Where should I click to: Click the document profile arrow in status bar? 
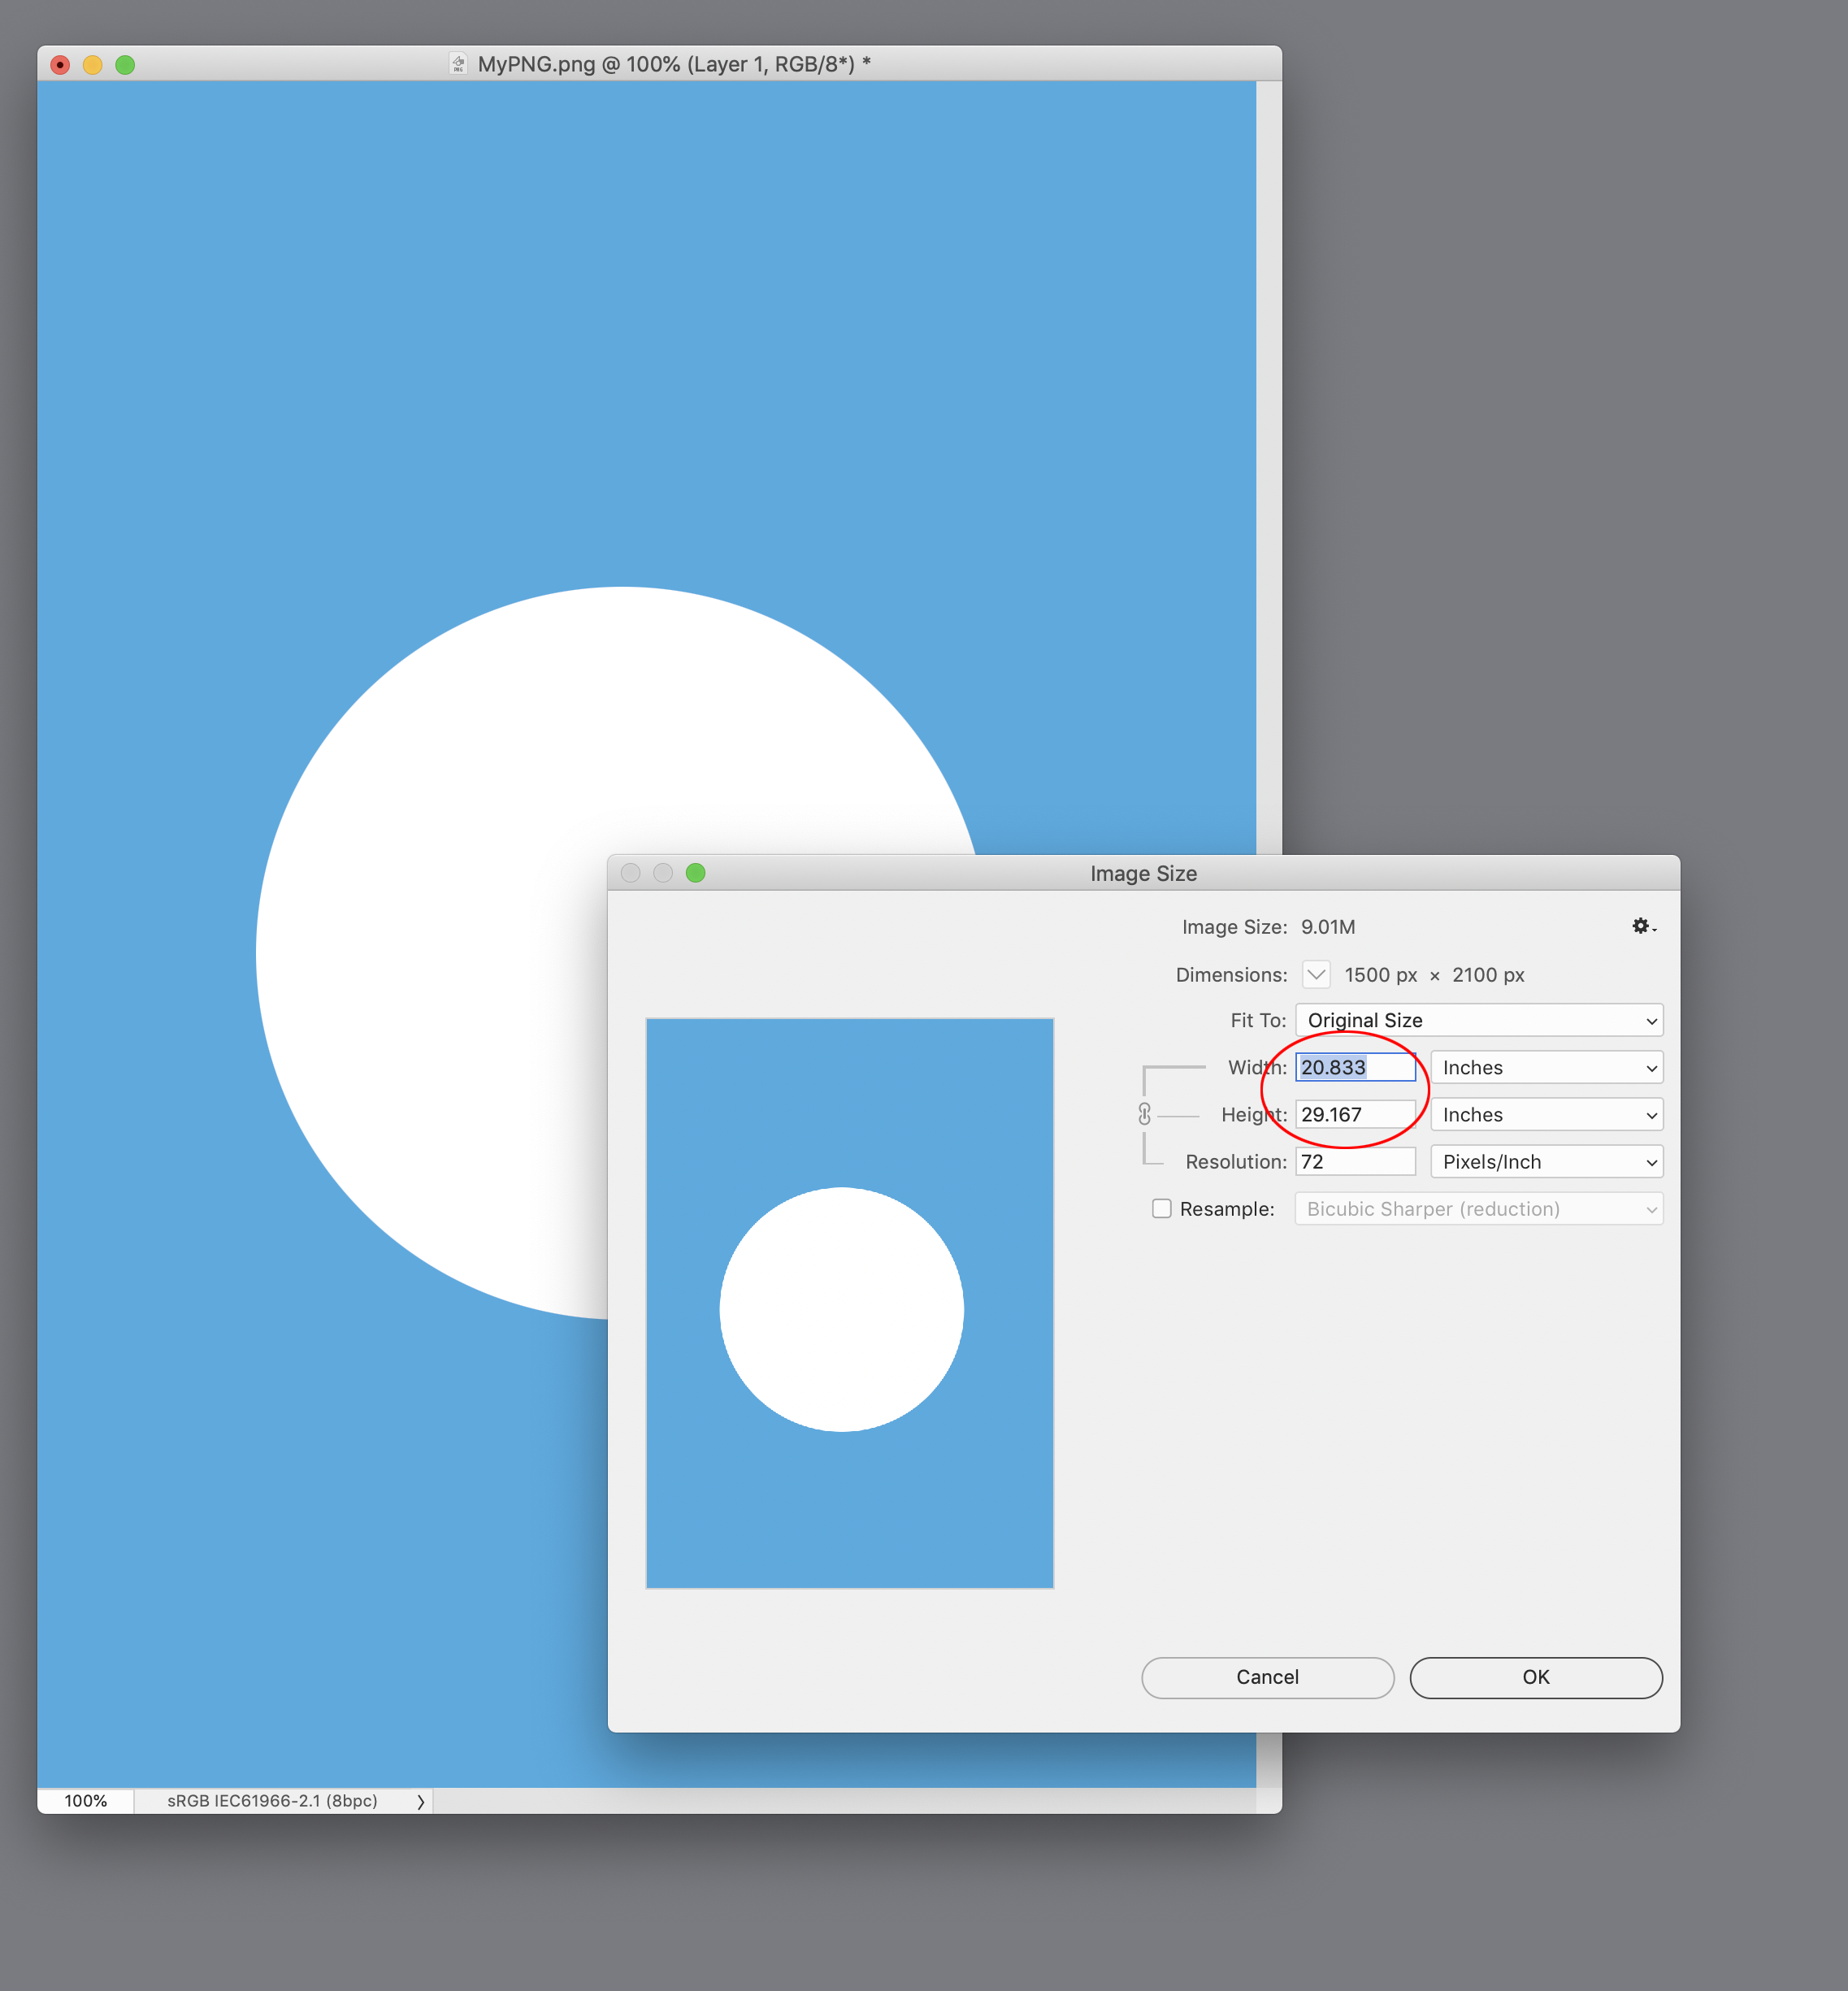pos(420,1800)
